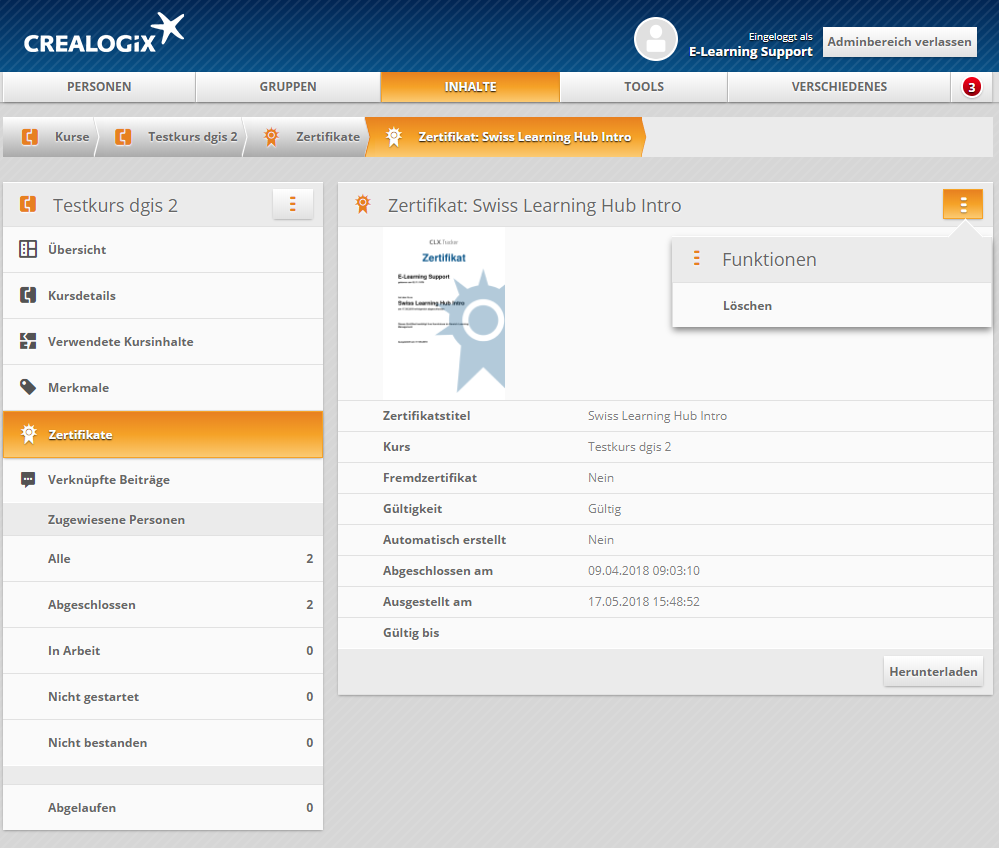The image size is (999, 848).
Task: Click the Verwendete Kursinhalte icon
Action: tap(28, 341)
